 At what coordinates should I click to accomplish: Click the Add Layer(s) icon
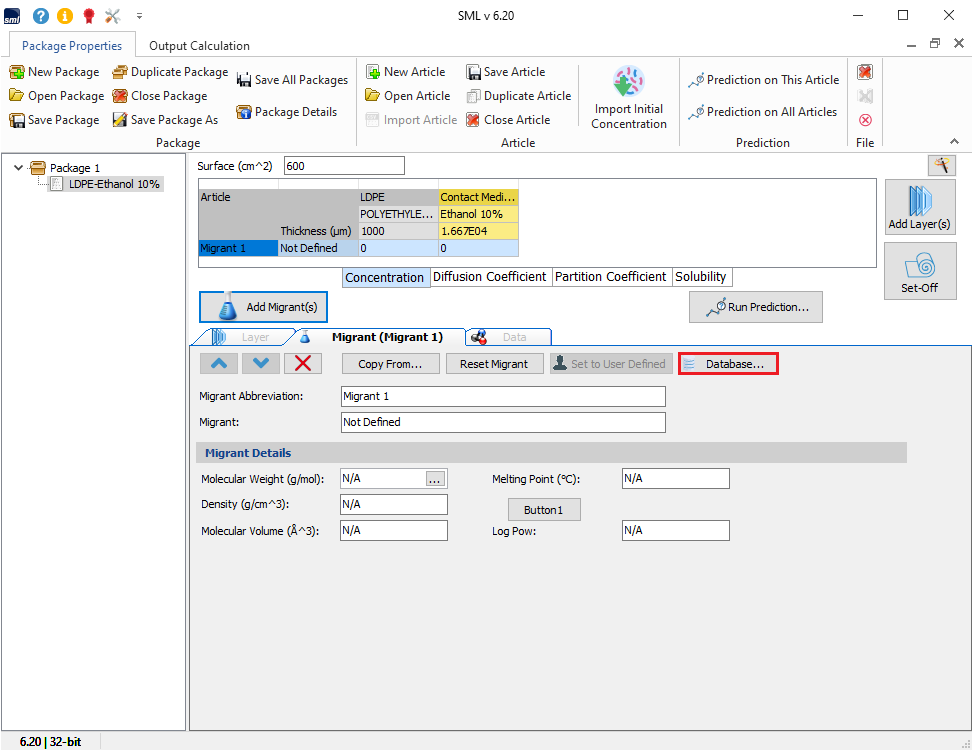pos(919,207)
